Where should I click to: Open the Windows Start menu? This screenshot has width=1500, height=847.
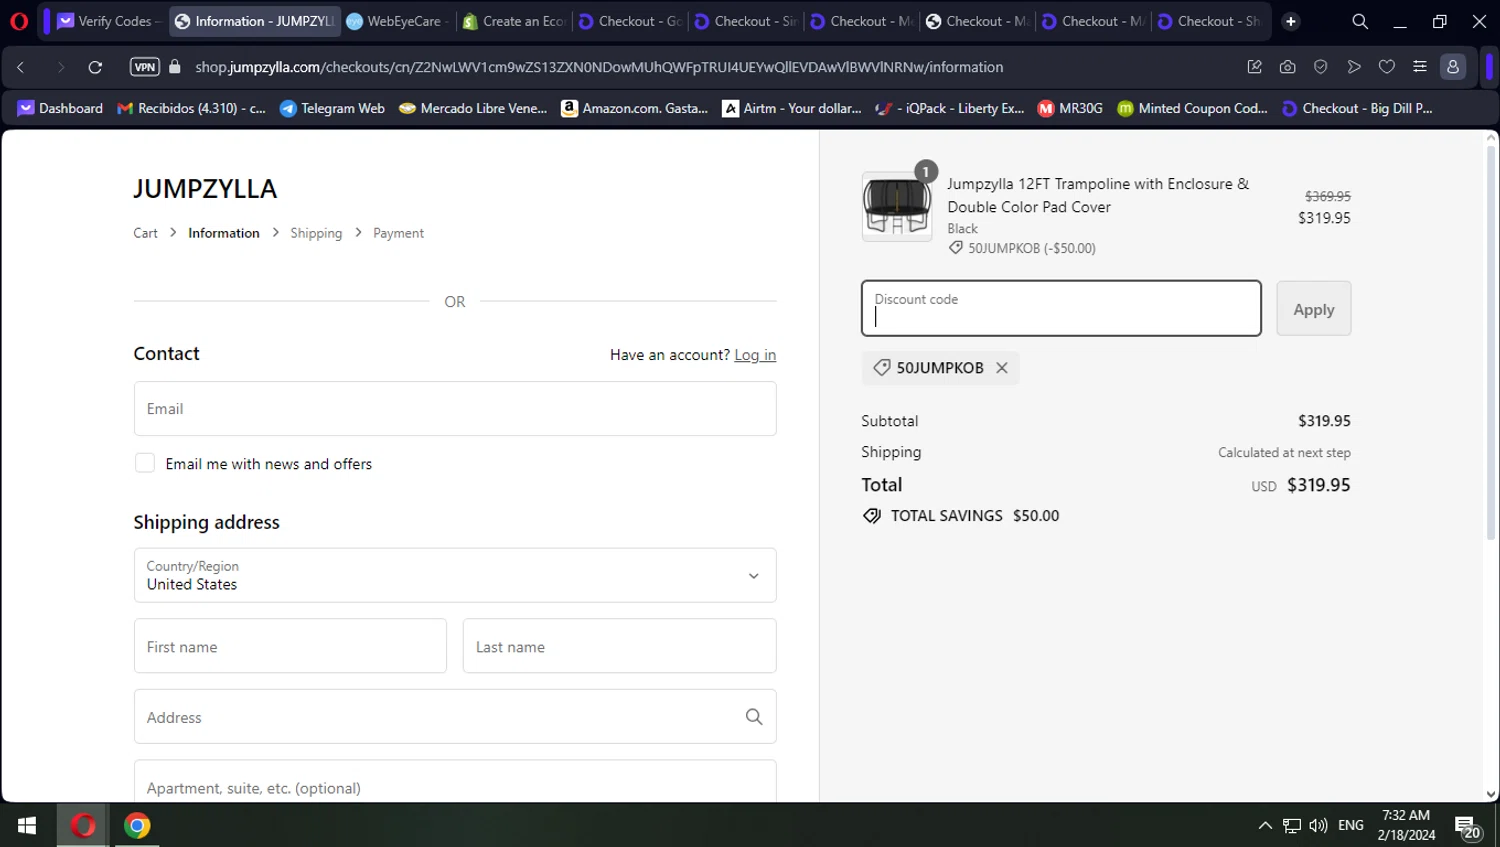click(27, 826)
